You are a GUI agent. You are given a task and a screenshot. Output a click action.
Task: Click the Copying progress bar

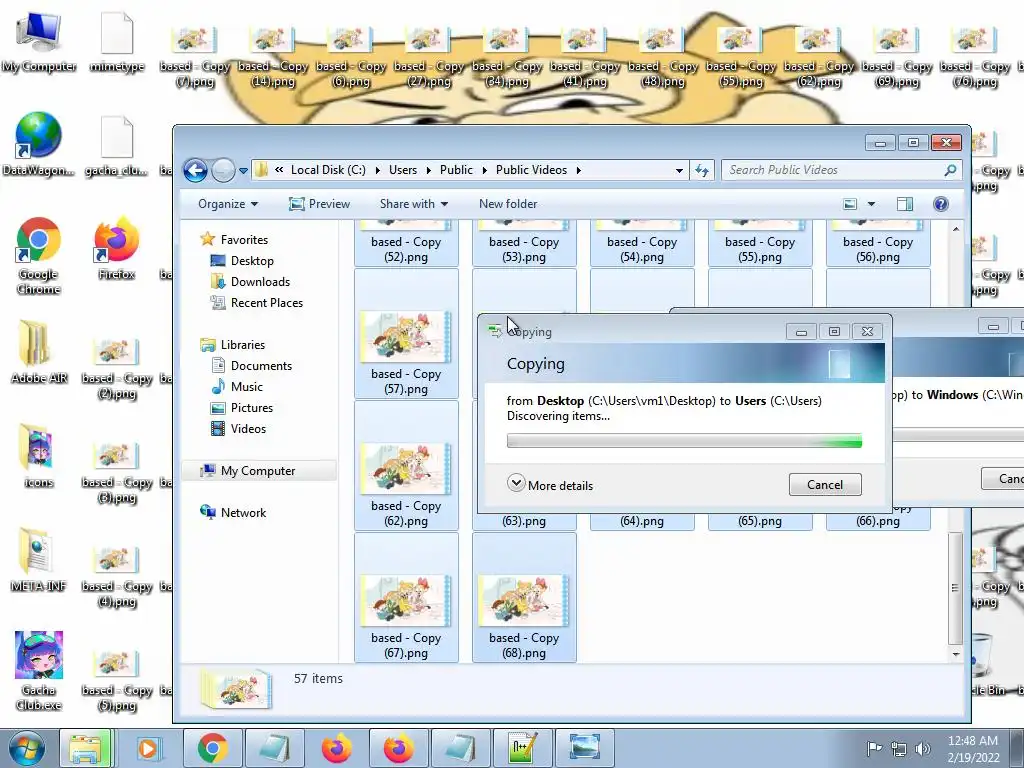pos(684,441)
